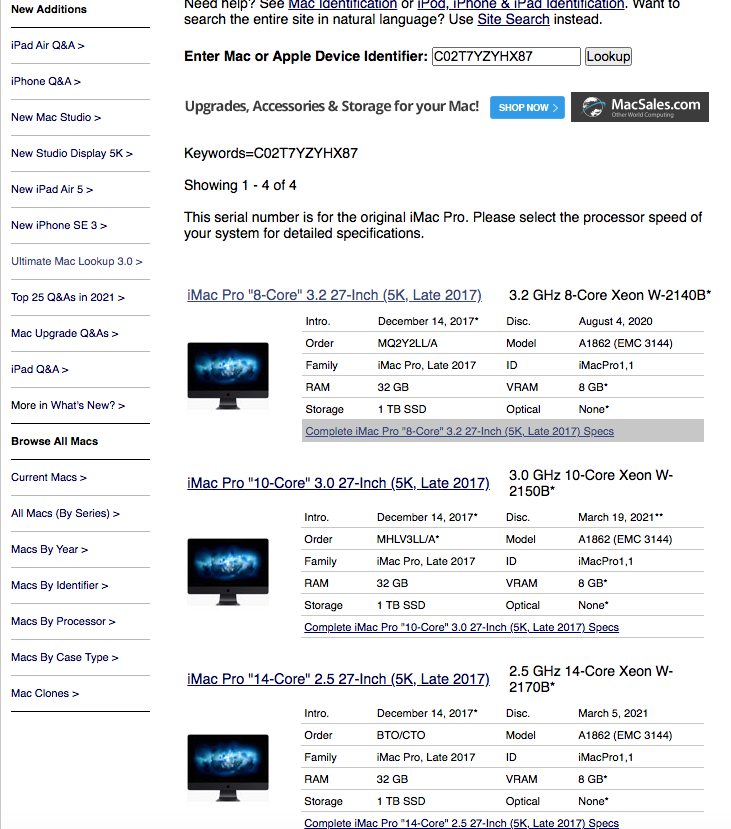
Task: Open Mac Clones link
Action: pos(45,693)
